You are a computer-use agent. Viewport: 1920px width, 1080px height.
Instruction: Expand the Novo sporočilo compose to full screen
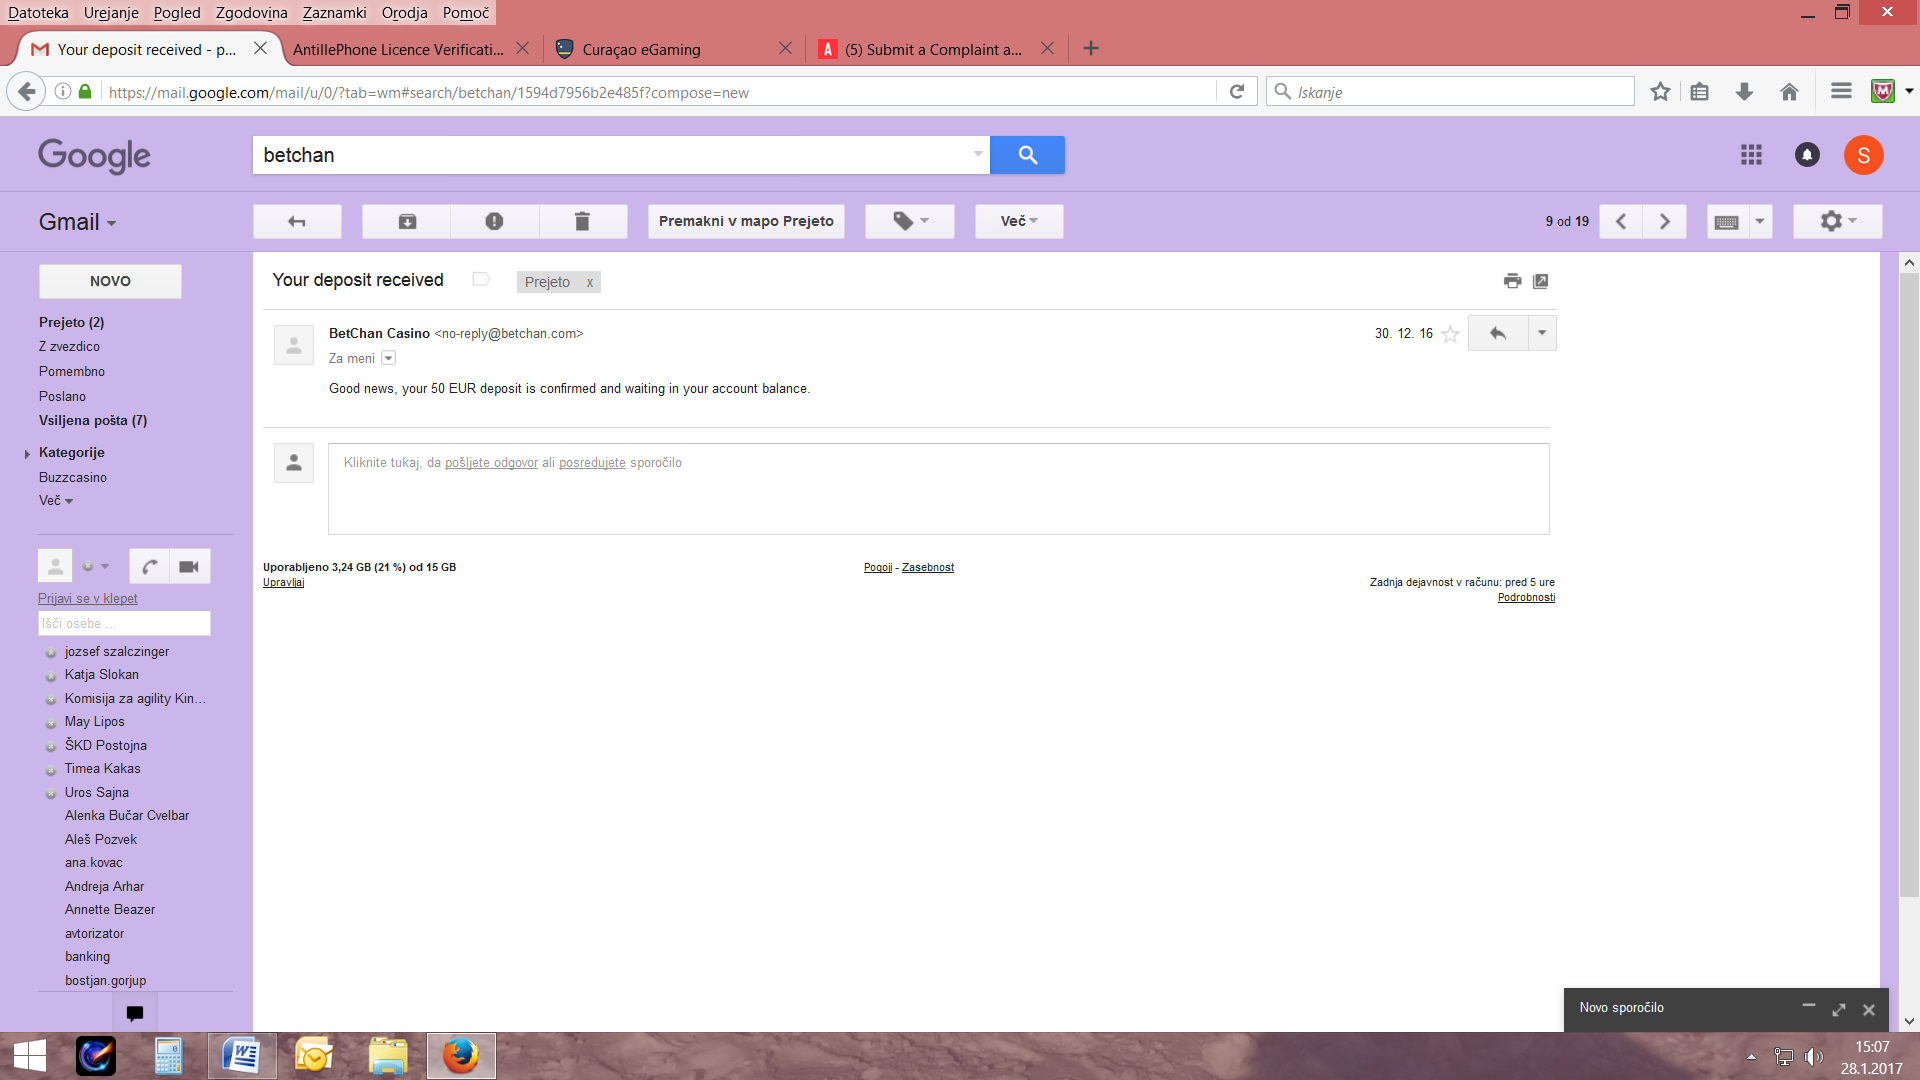click(x=1838, y=1009)
